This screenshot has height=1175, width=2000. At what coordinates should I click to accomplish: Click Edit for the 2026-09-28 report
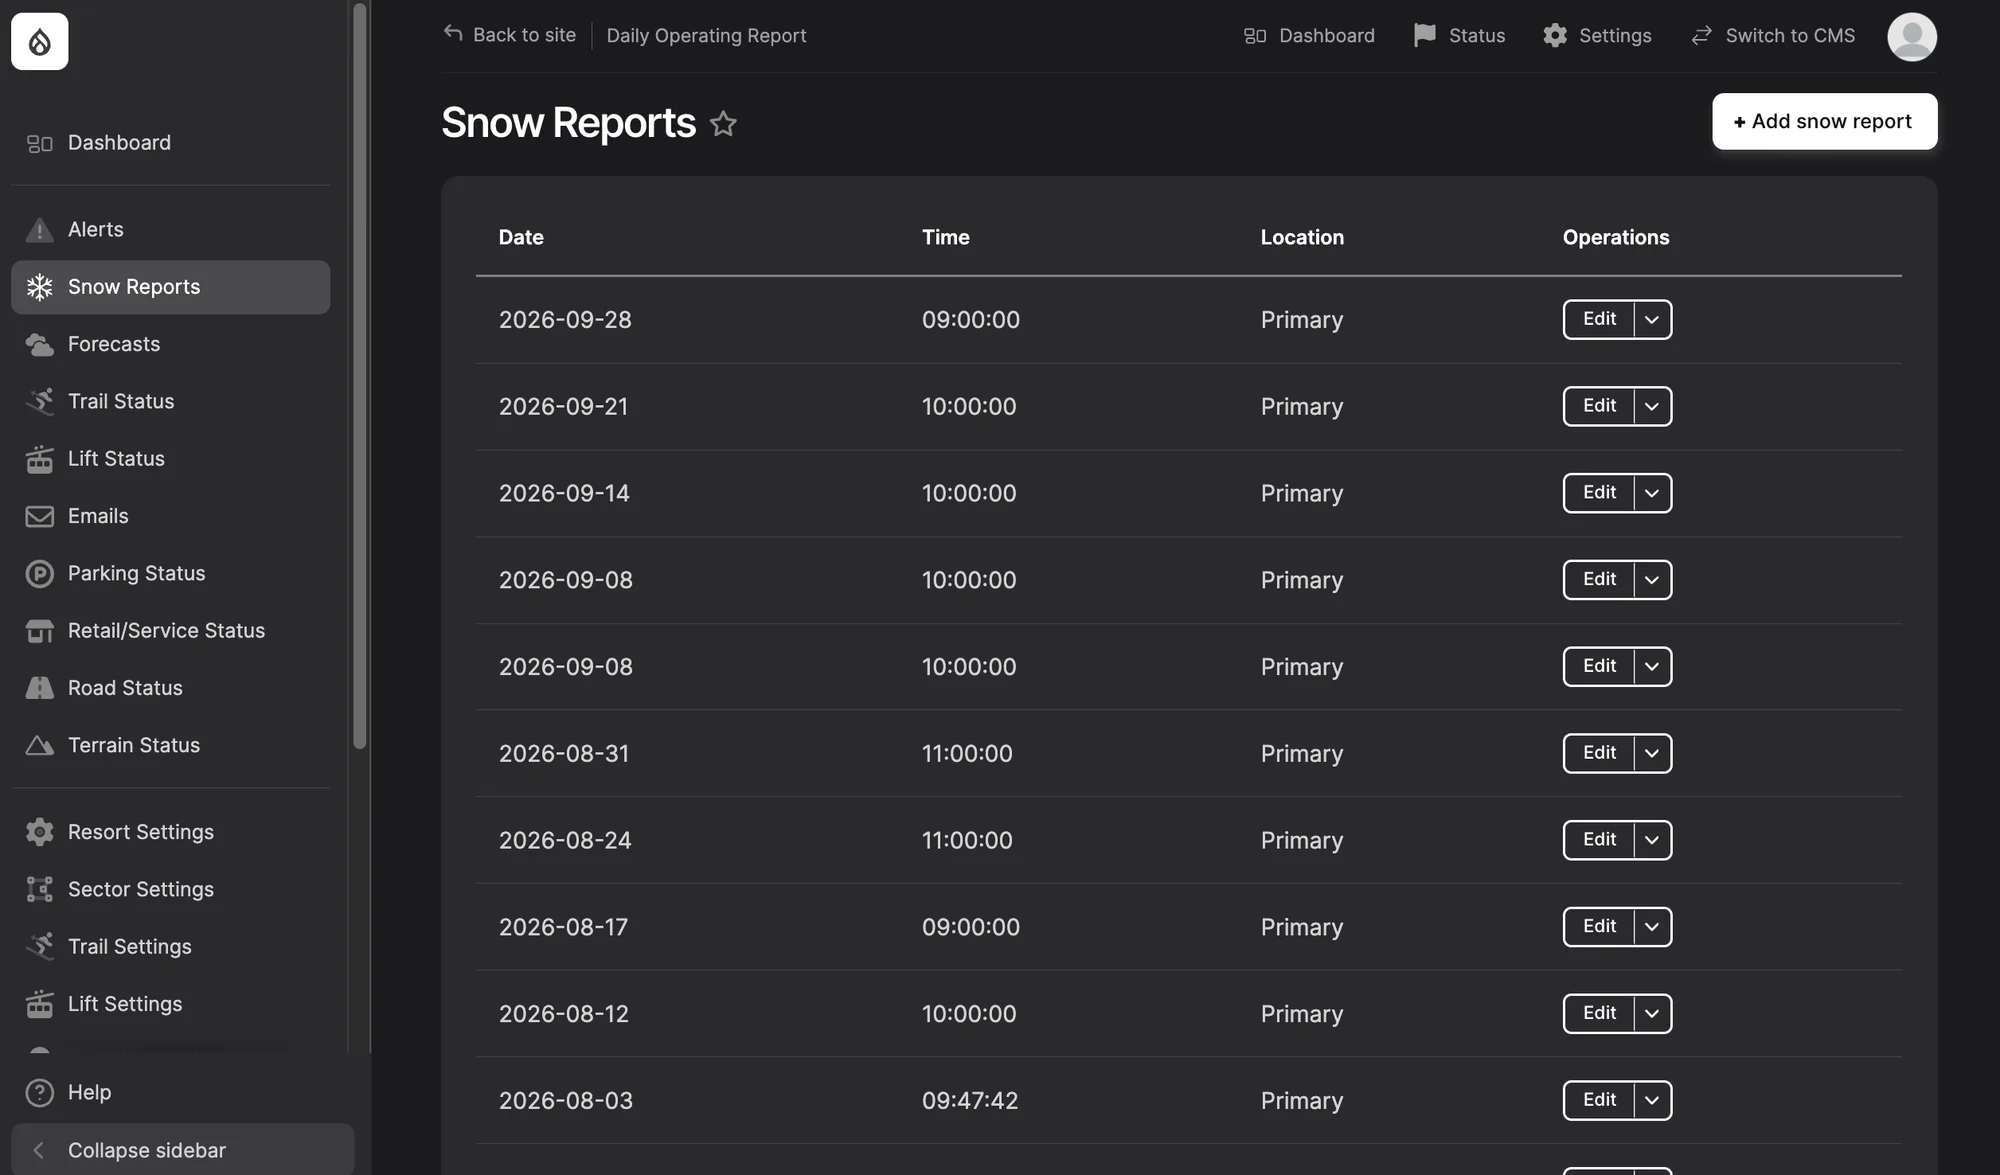[x=1599, y=320]
